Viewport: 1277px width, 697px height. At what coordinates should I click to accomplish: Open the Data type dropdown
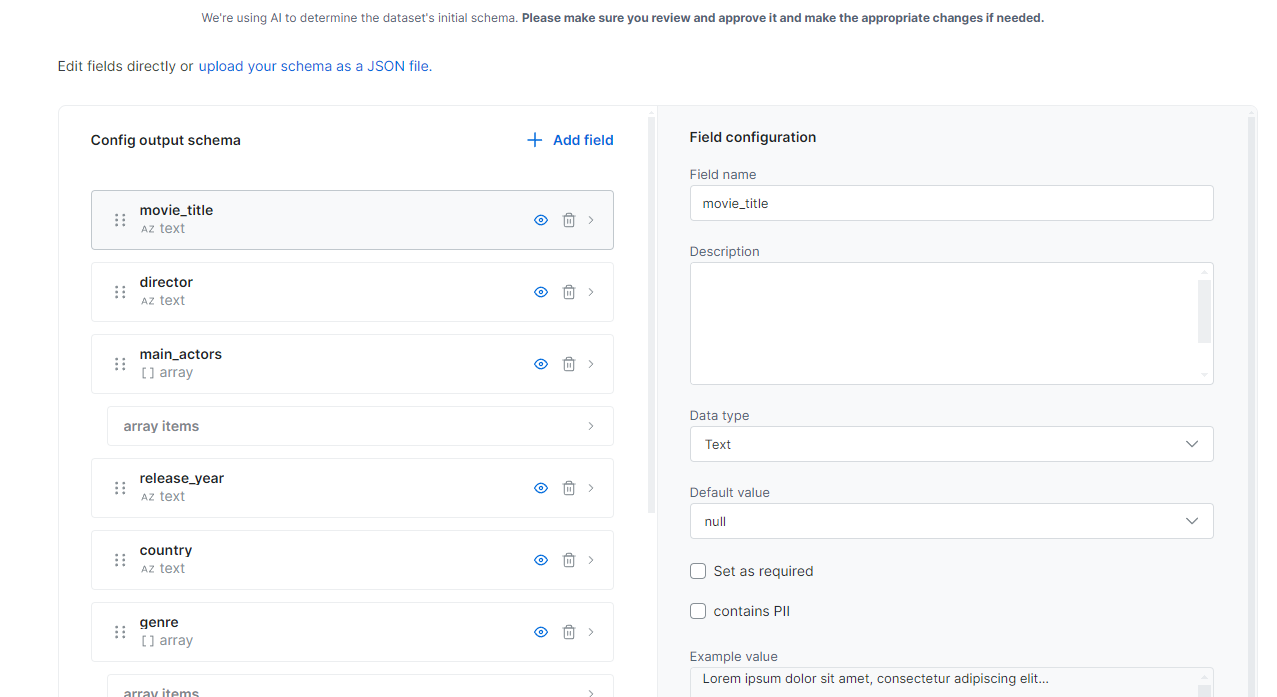(x=951, y=444)
